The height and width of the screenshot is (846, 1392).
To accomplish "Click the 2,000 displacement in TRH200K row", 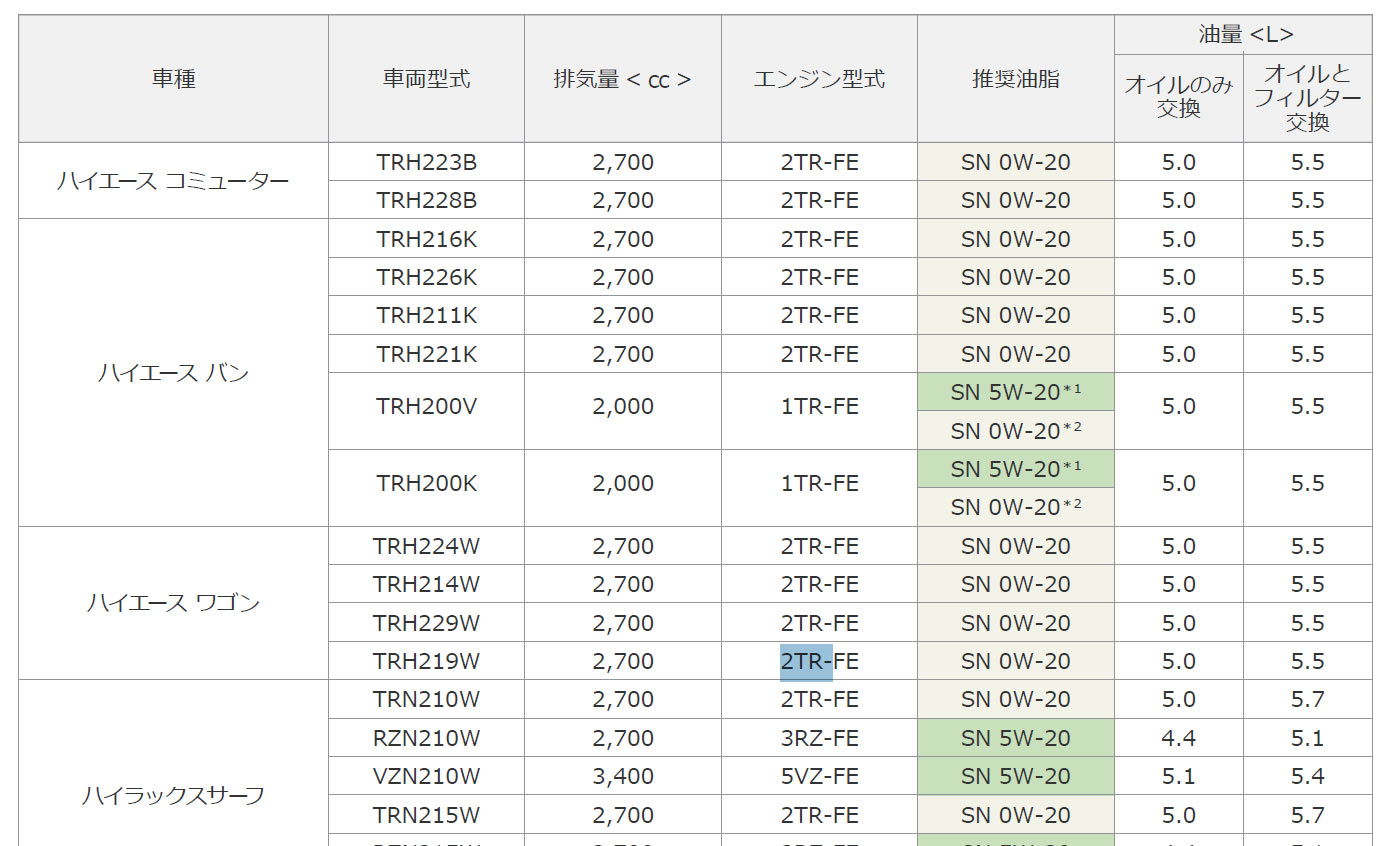I will click(623, 483).
